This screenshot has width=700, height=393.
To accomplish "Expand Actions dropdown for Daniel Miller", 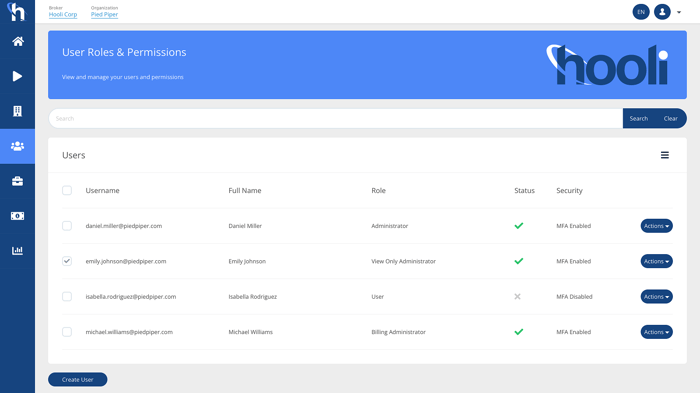I will point(656,226).
